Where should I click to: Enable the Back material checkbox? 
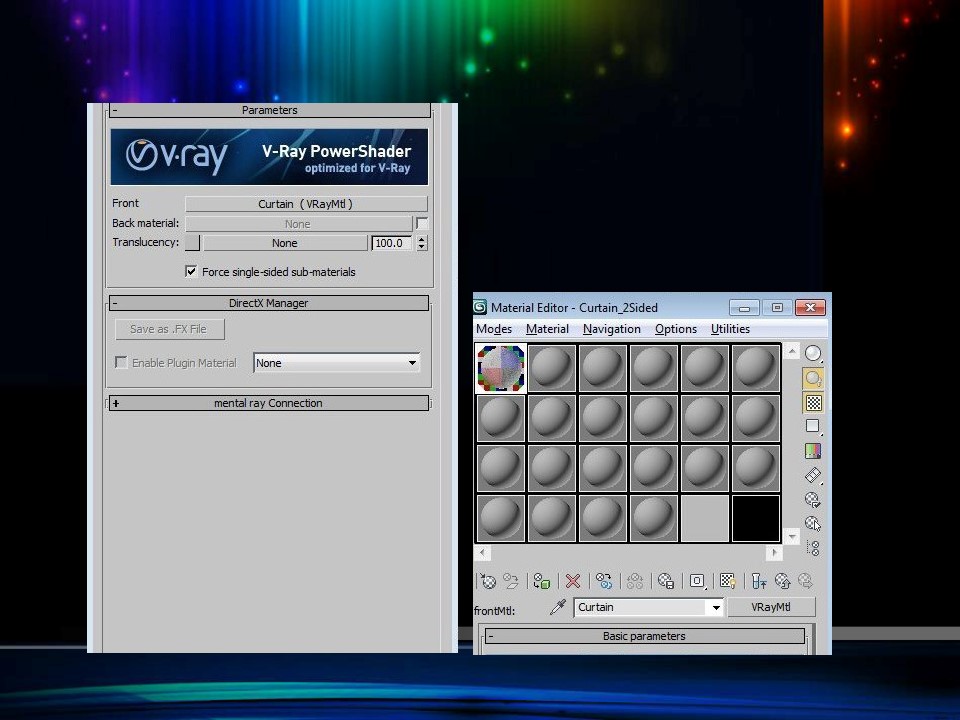tap(422, 223)
